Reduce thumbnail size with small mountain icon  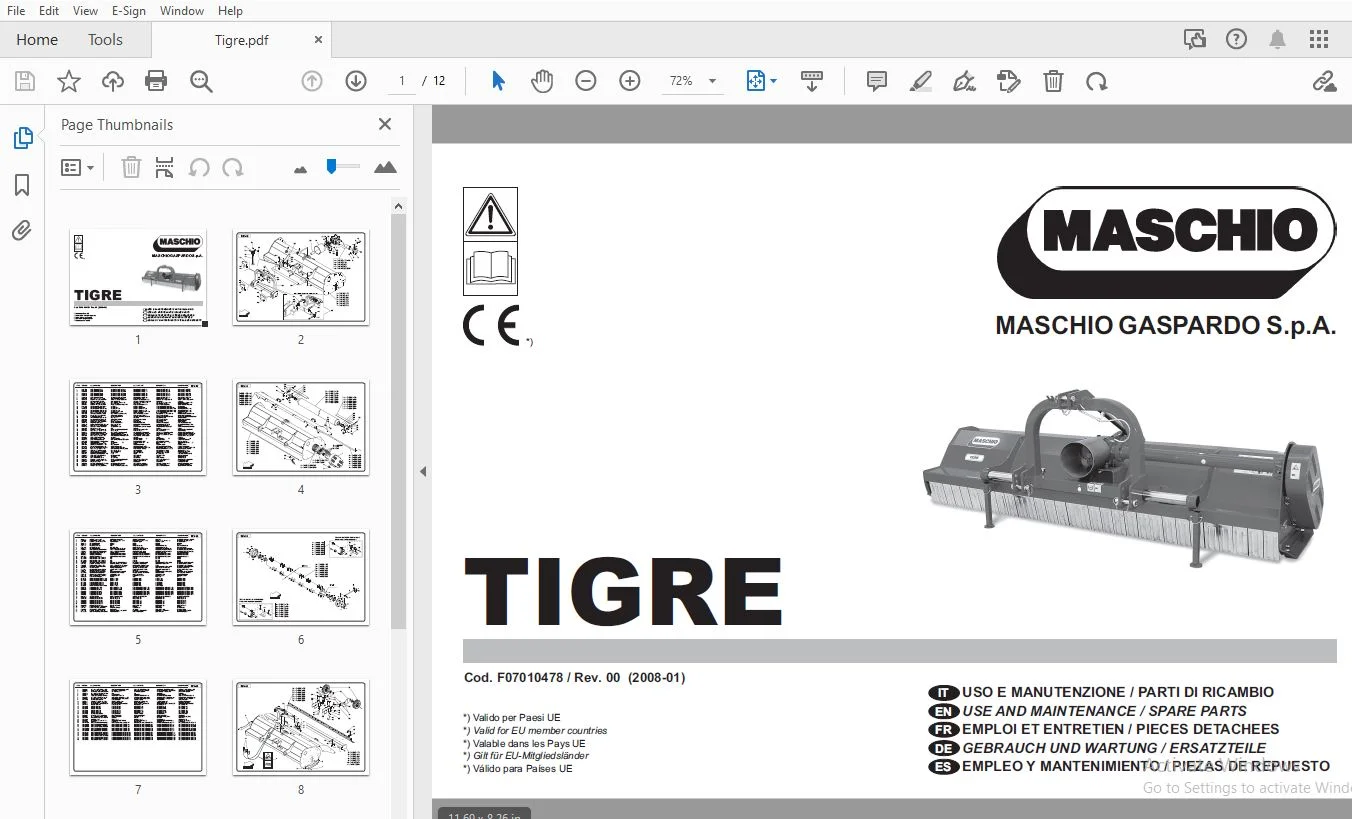coord(300,169)
